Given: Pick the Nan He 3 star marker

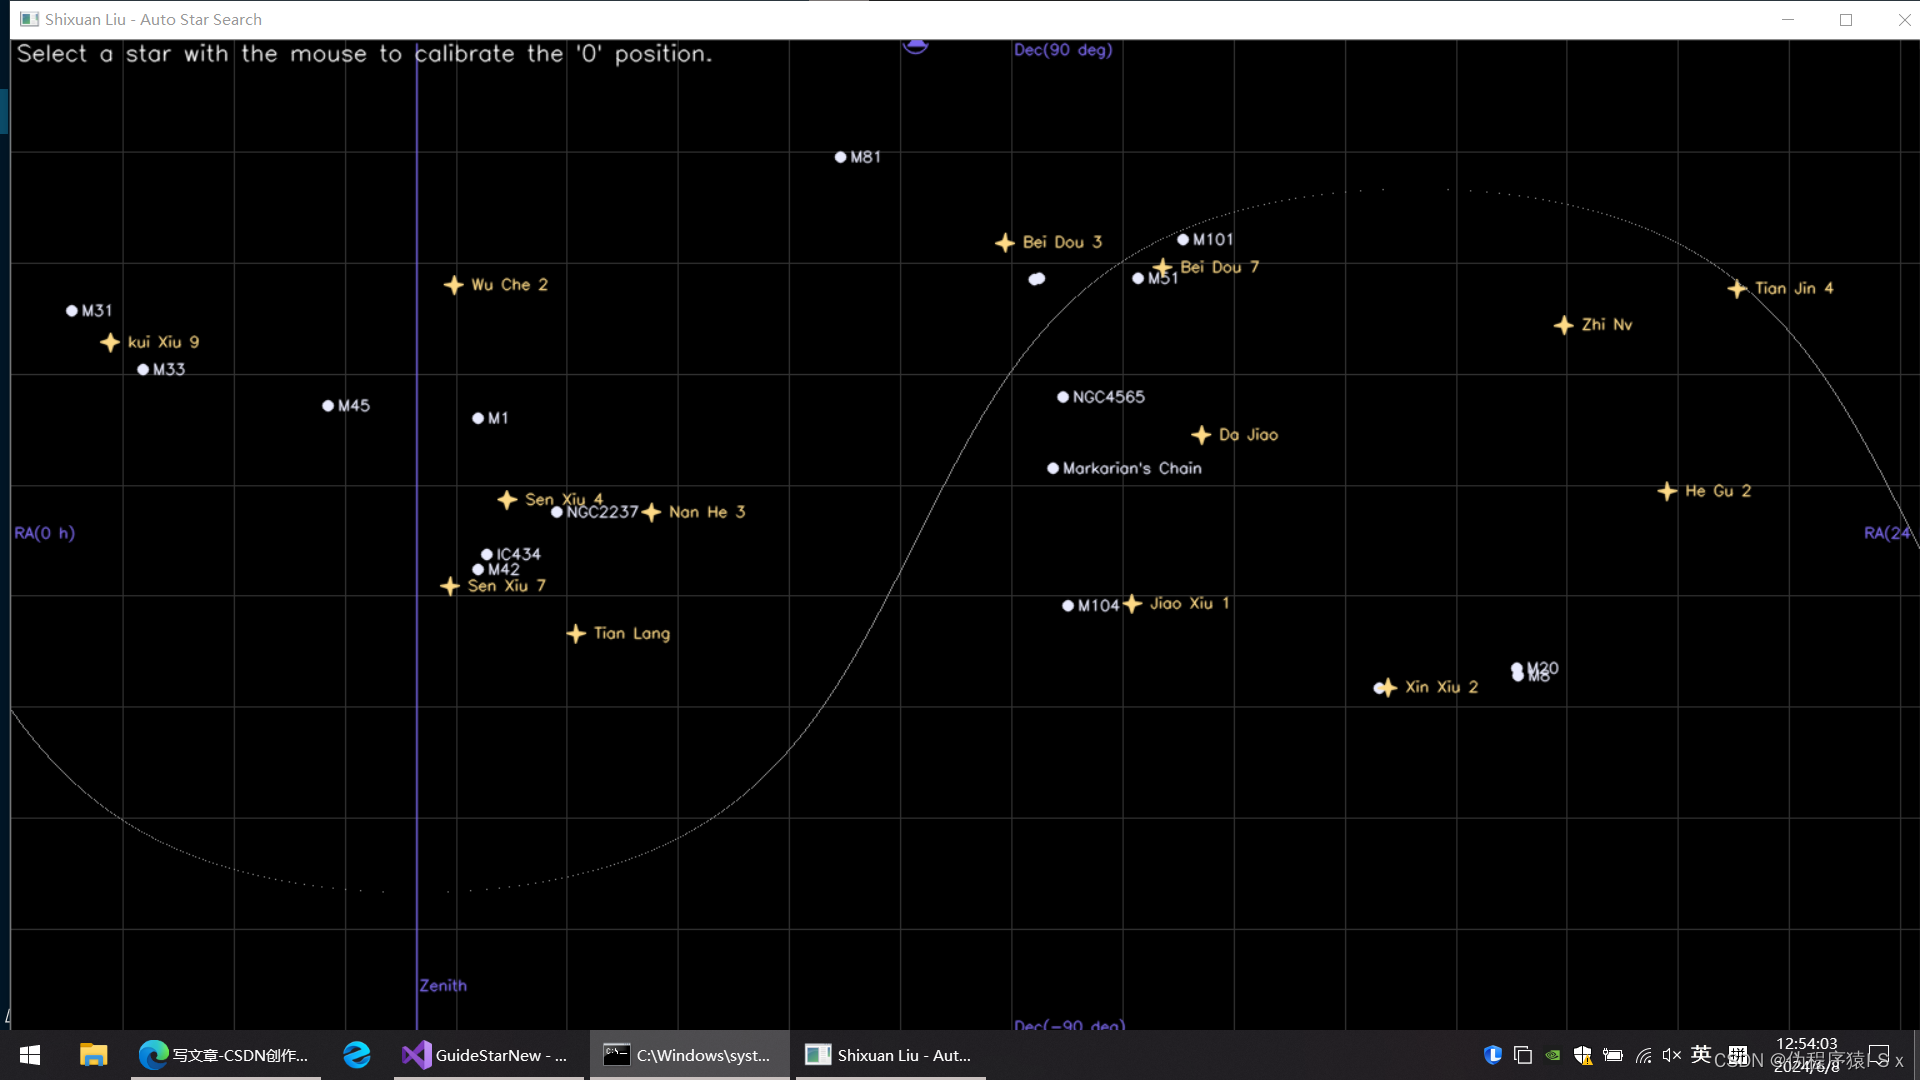Looking at the screenshot, I should (x=652, y=513).
